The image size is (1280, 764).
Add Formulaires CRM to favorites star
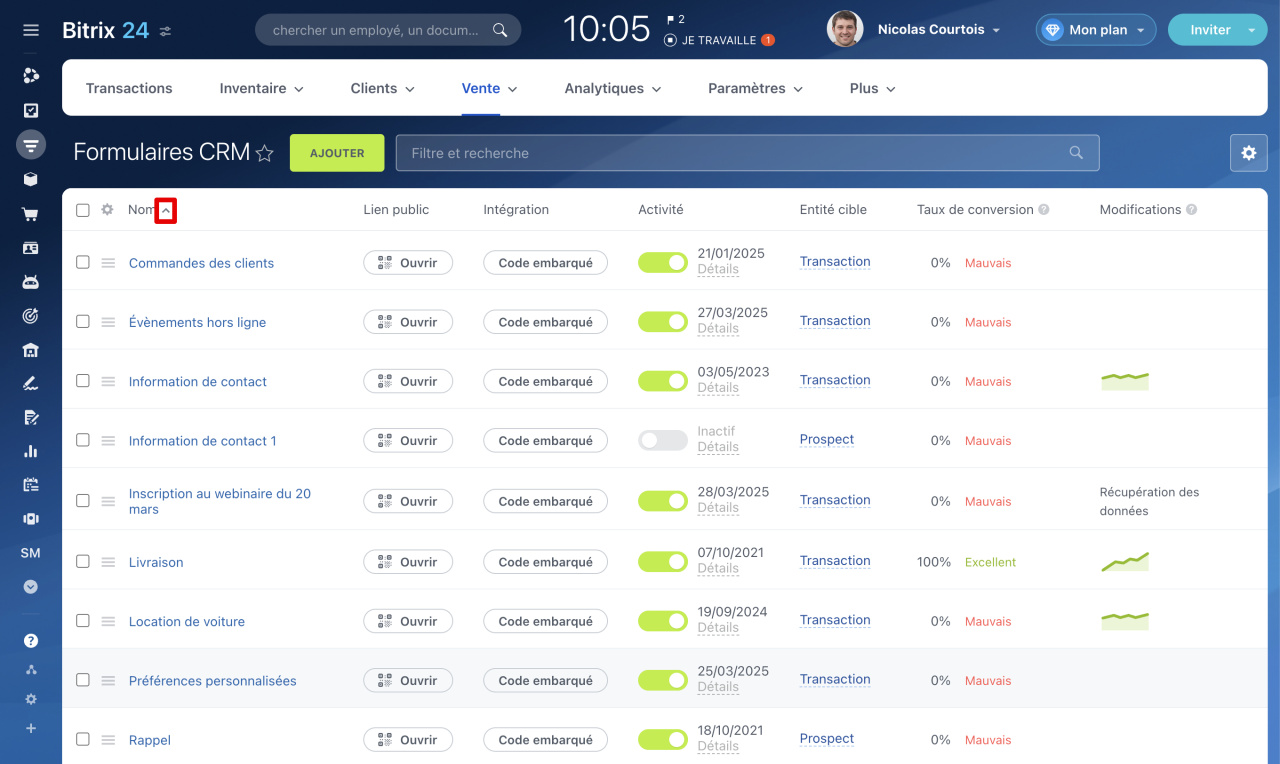[265, 153]
